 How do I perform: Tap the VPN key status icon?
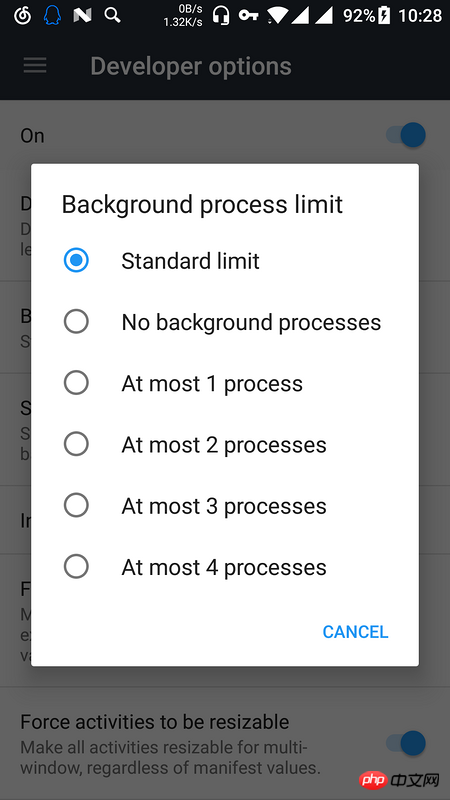(248, 15)
